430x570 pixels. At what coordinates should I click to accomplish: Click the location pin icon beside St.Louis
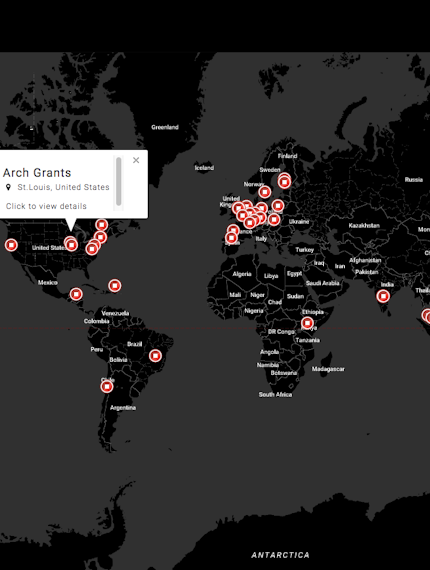click(8, 187)
